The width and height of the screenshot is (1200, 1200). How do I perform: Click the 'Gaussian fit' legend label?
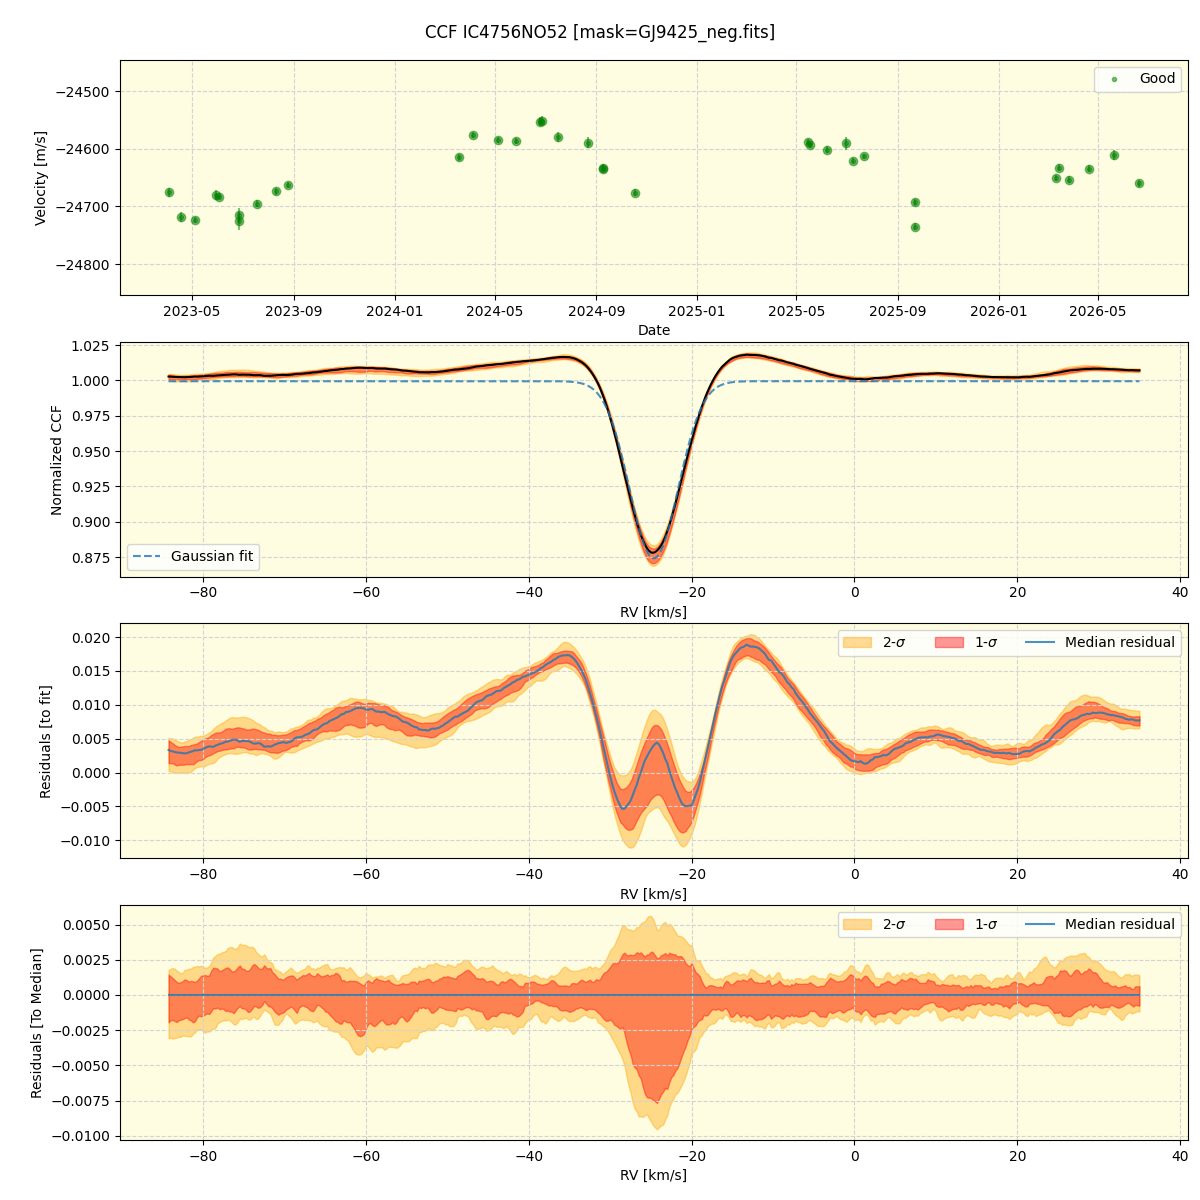[212, 557]
